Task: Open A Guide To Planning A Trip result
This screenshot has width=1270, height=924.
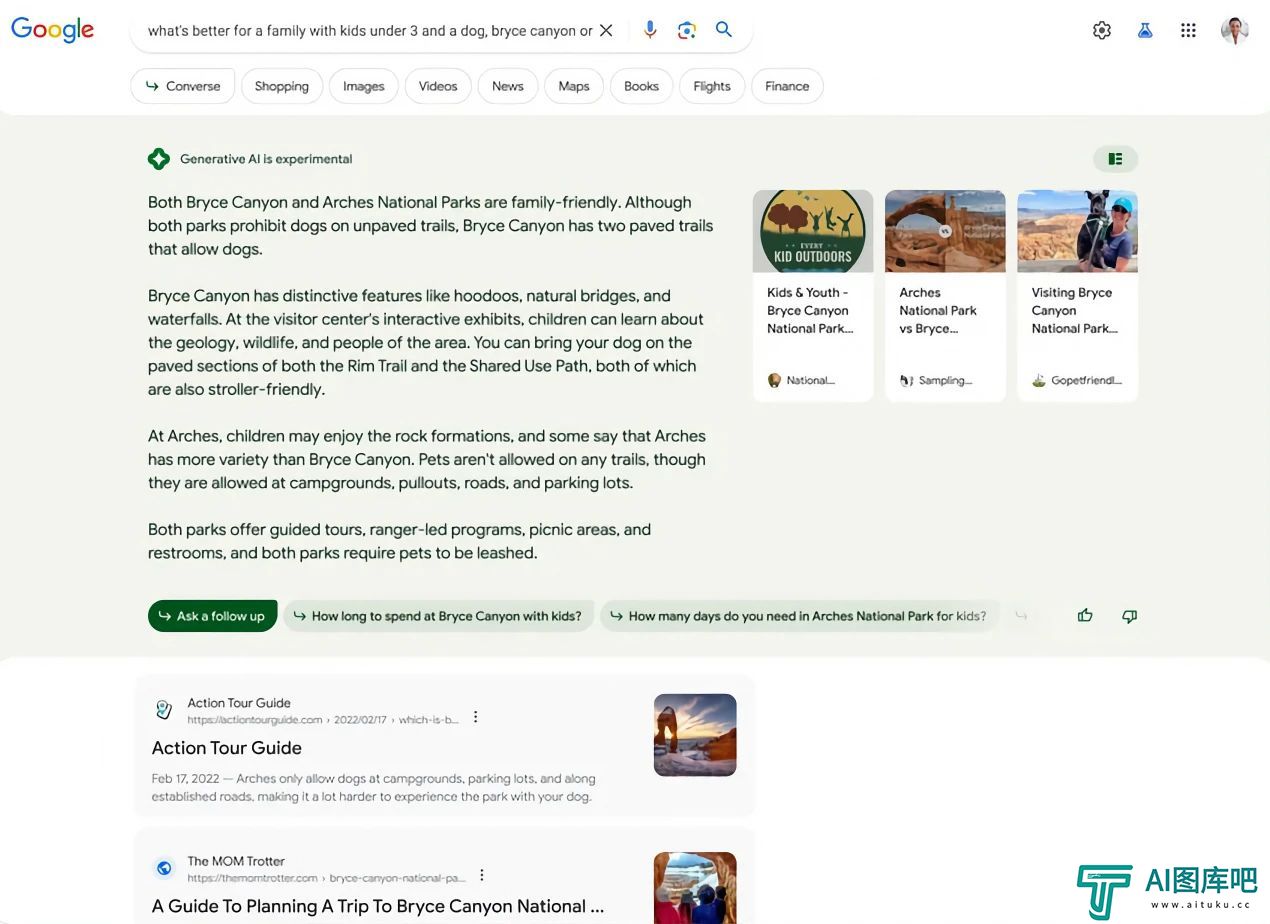Action: pyautogui.click(x=378, y=906)
